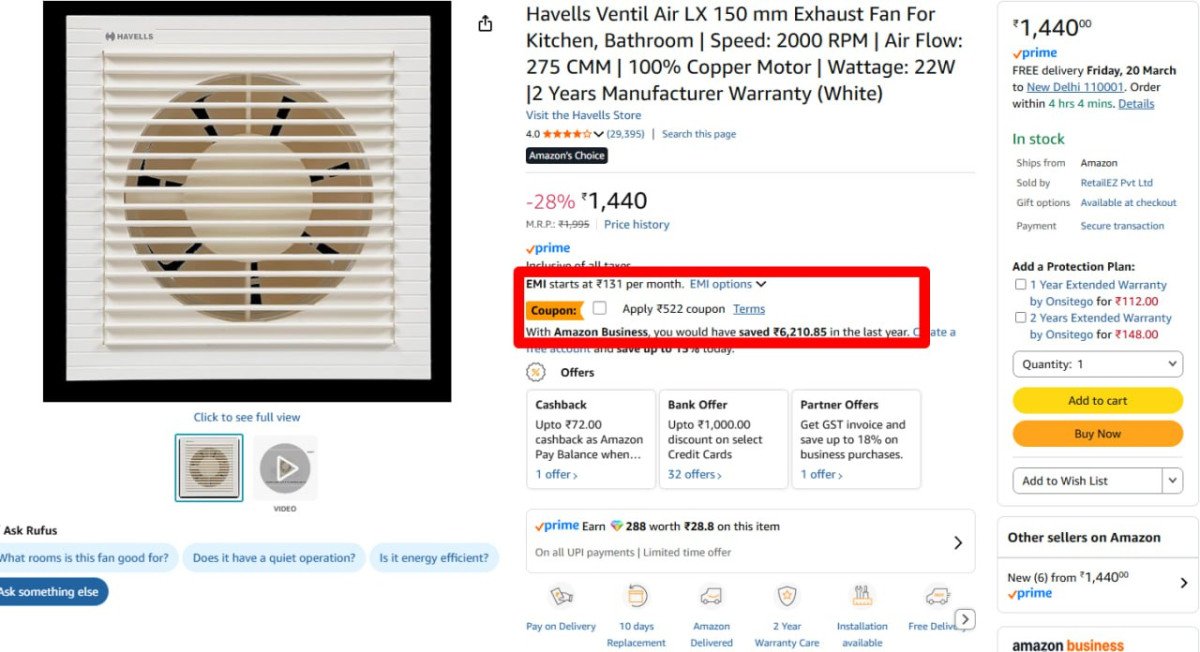Viewport: 1200px width, 652px height.
Task: Click the Amazon Delivered truck icon
Action: pos(711,597)
